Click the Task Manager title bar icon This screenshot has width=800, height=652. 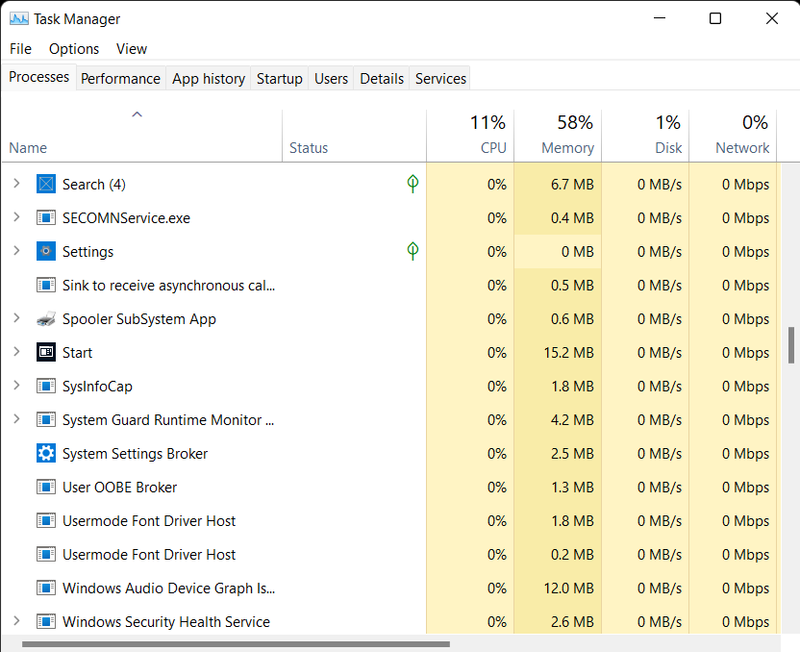tap(19, 19)
